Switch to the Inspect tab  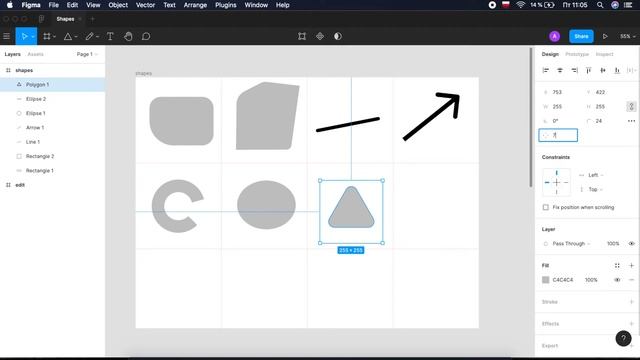604,54
